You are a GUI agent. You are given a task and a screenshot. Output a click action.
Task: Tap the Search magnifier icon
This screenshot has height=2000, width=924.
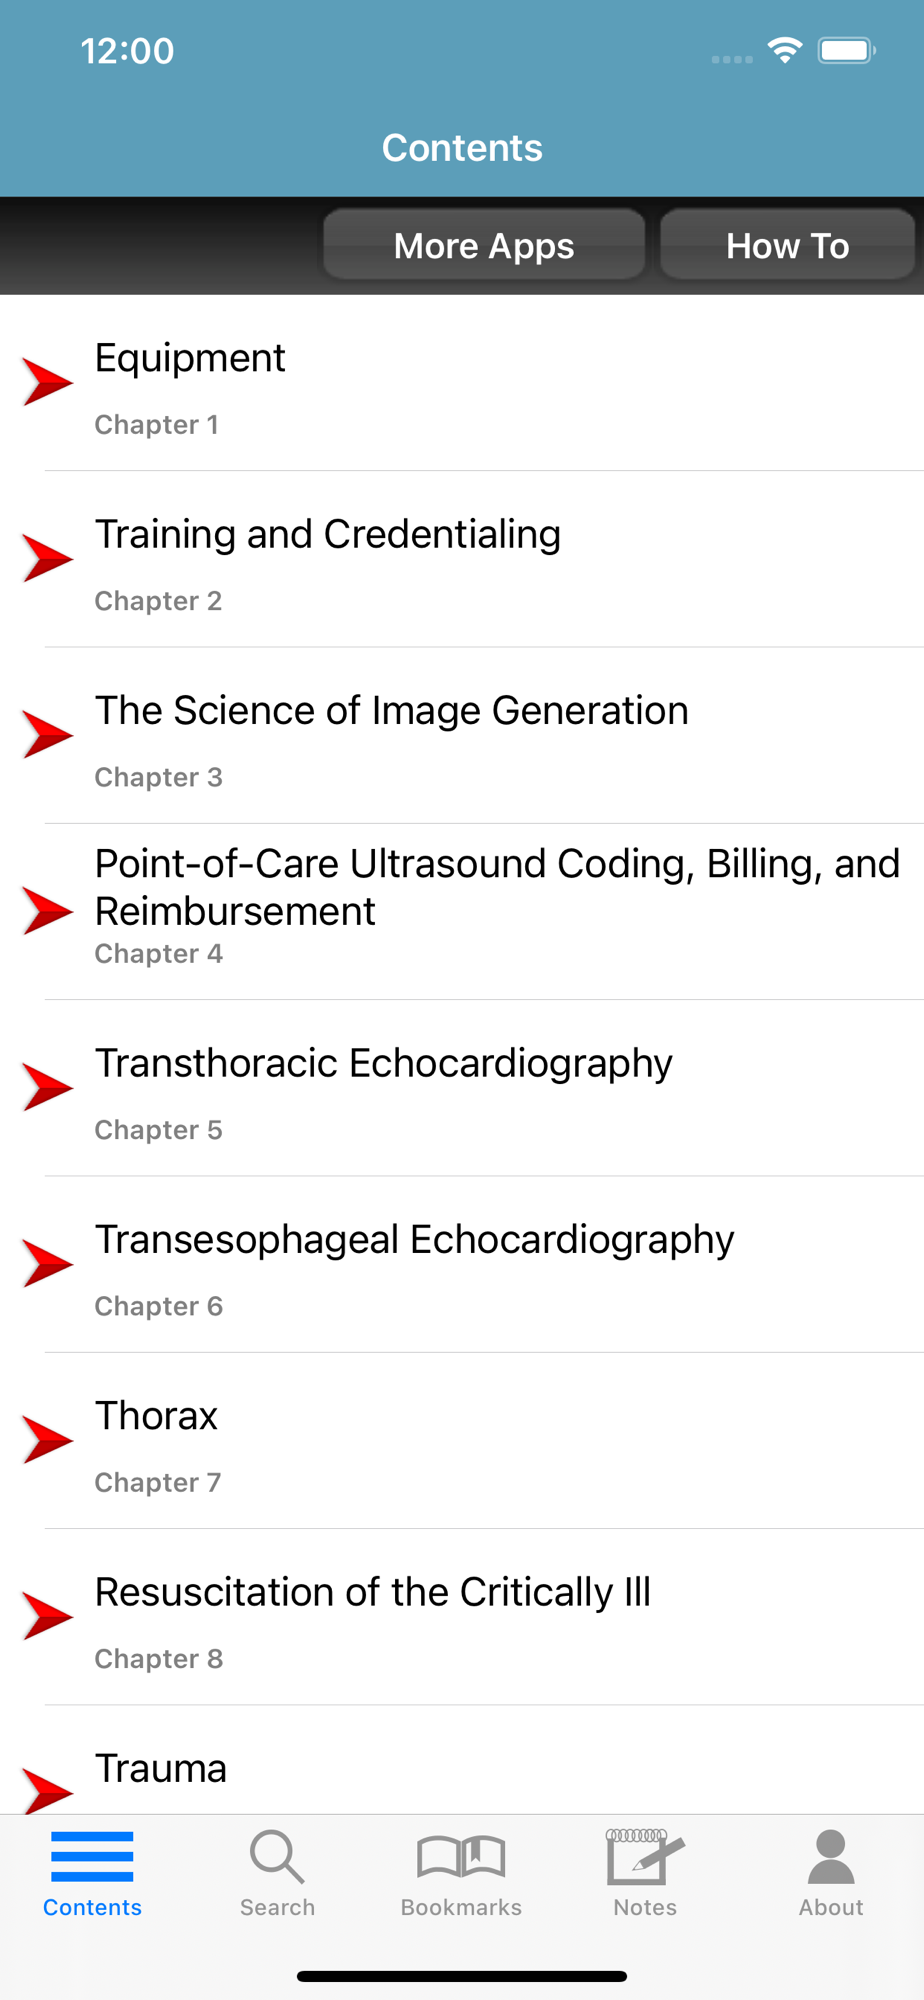coord(277,1857)
